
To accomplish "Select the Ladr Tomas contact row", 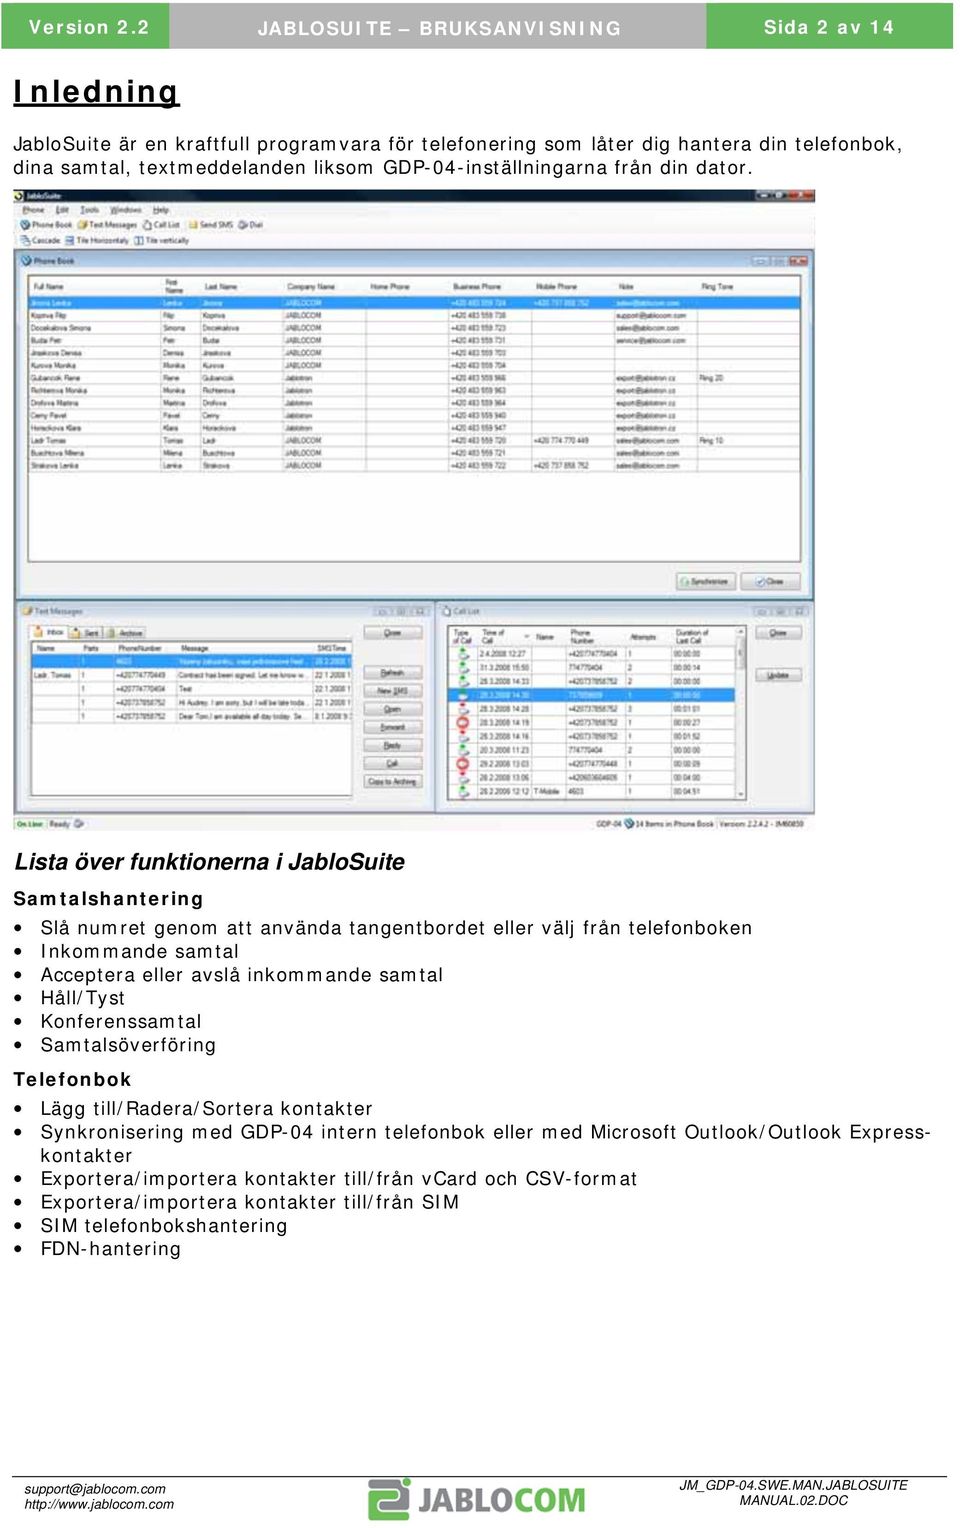I will point(414,440).
